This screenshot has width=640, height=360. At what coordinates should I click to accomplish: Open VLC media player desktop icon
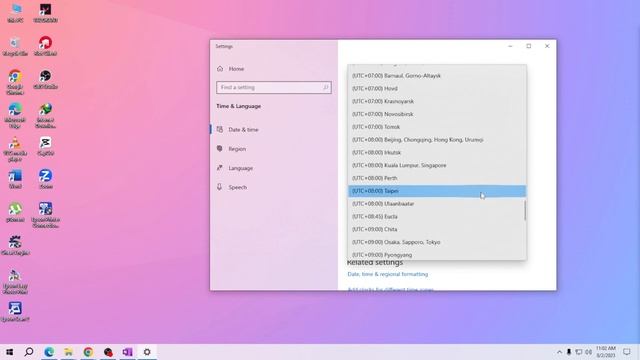[x=16, y=149]
